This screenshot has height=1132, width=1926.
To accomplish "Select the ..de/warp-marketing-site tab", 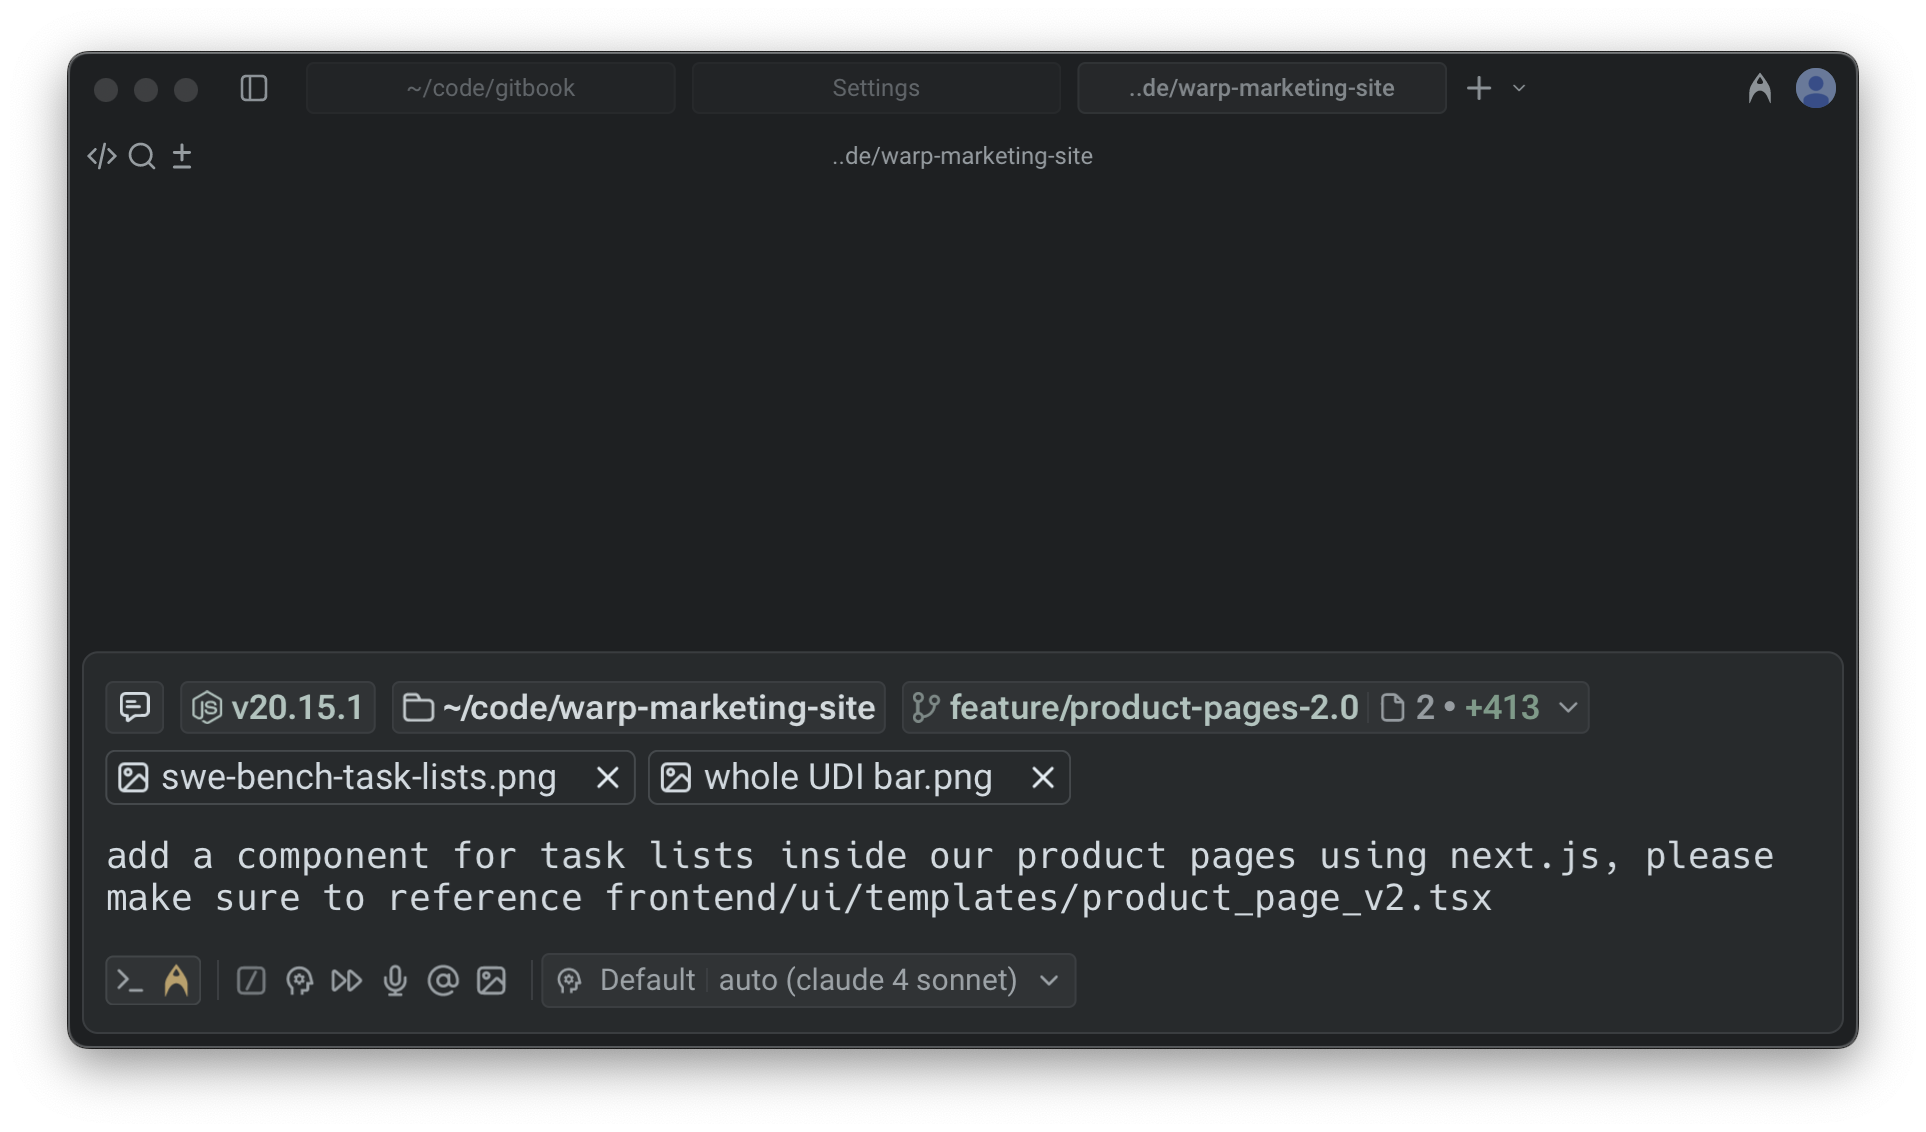I will coord(1261,88).
